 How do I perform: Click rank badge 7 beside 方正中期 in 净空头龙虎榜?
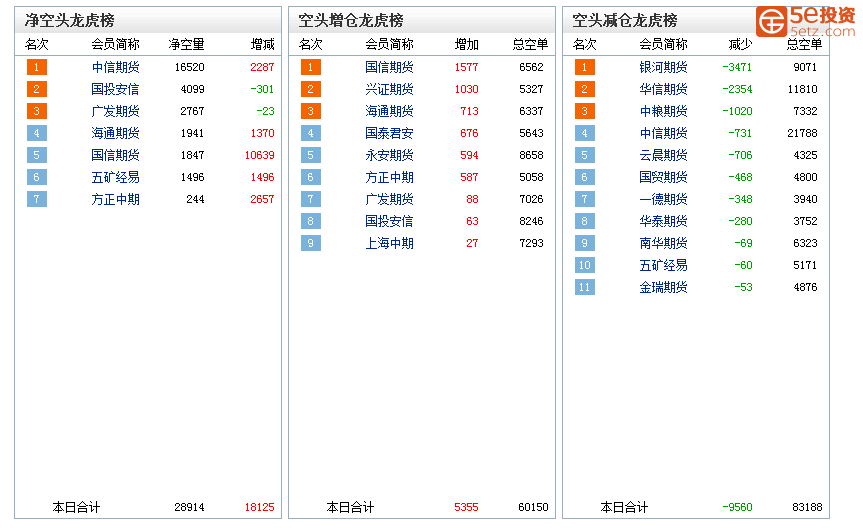tap(37, 199)
